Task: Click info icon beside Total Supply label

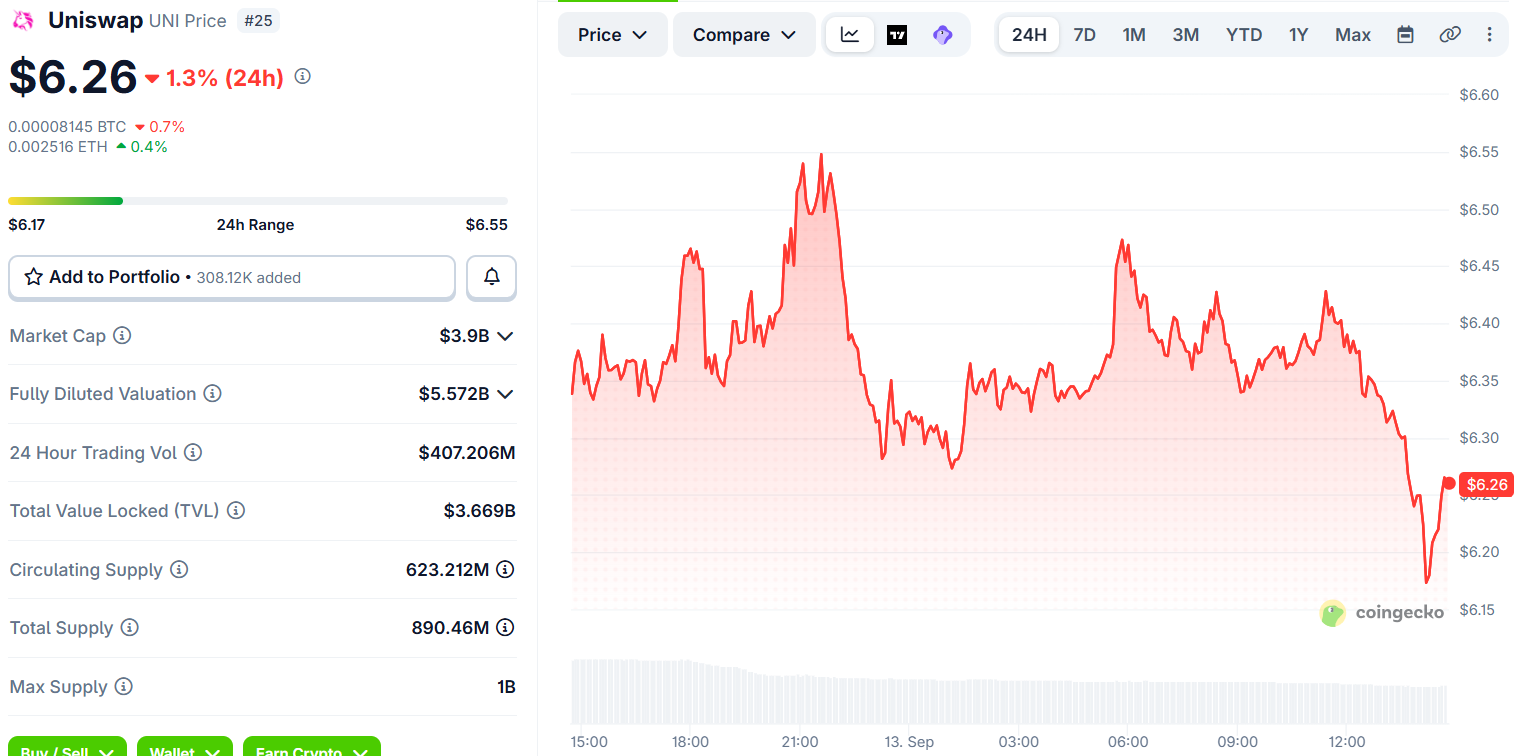Action: click(130, 628)
